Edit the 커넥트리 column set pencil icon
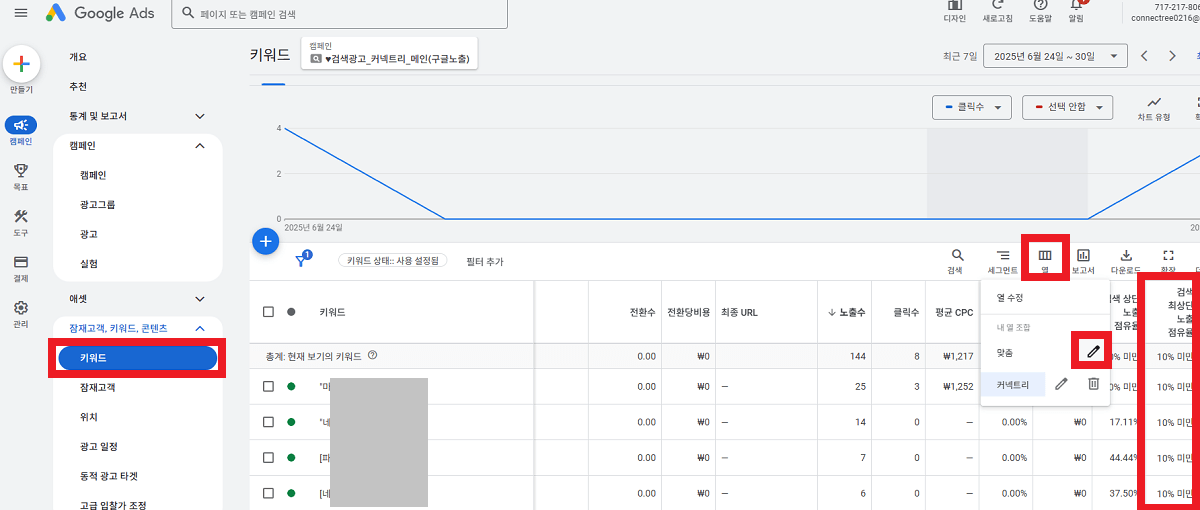This screenshot has height=510, width=1200. pos(1062,384)
